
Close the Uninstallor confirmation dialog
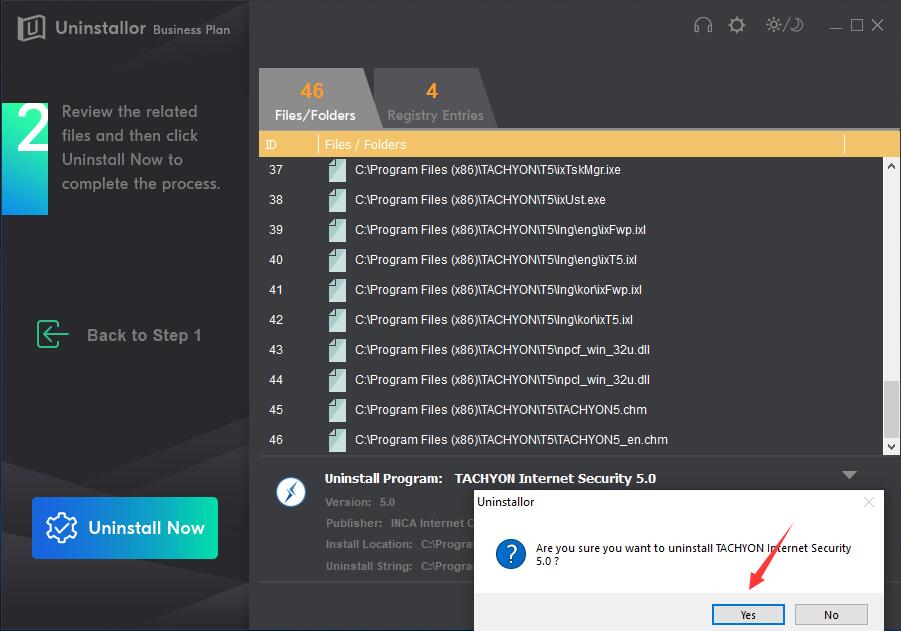point(869,502)
